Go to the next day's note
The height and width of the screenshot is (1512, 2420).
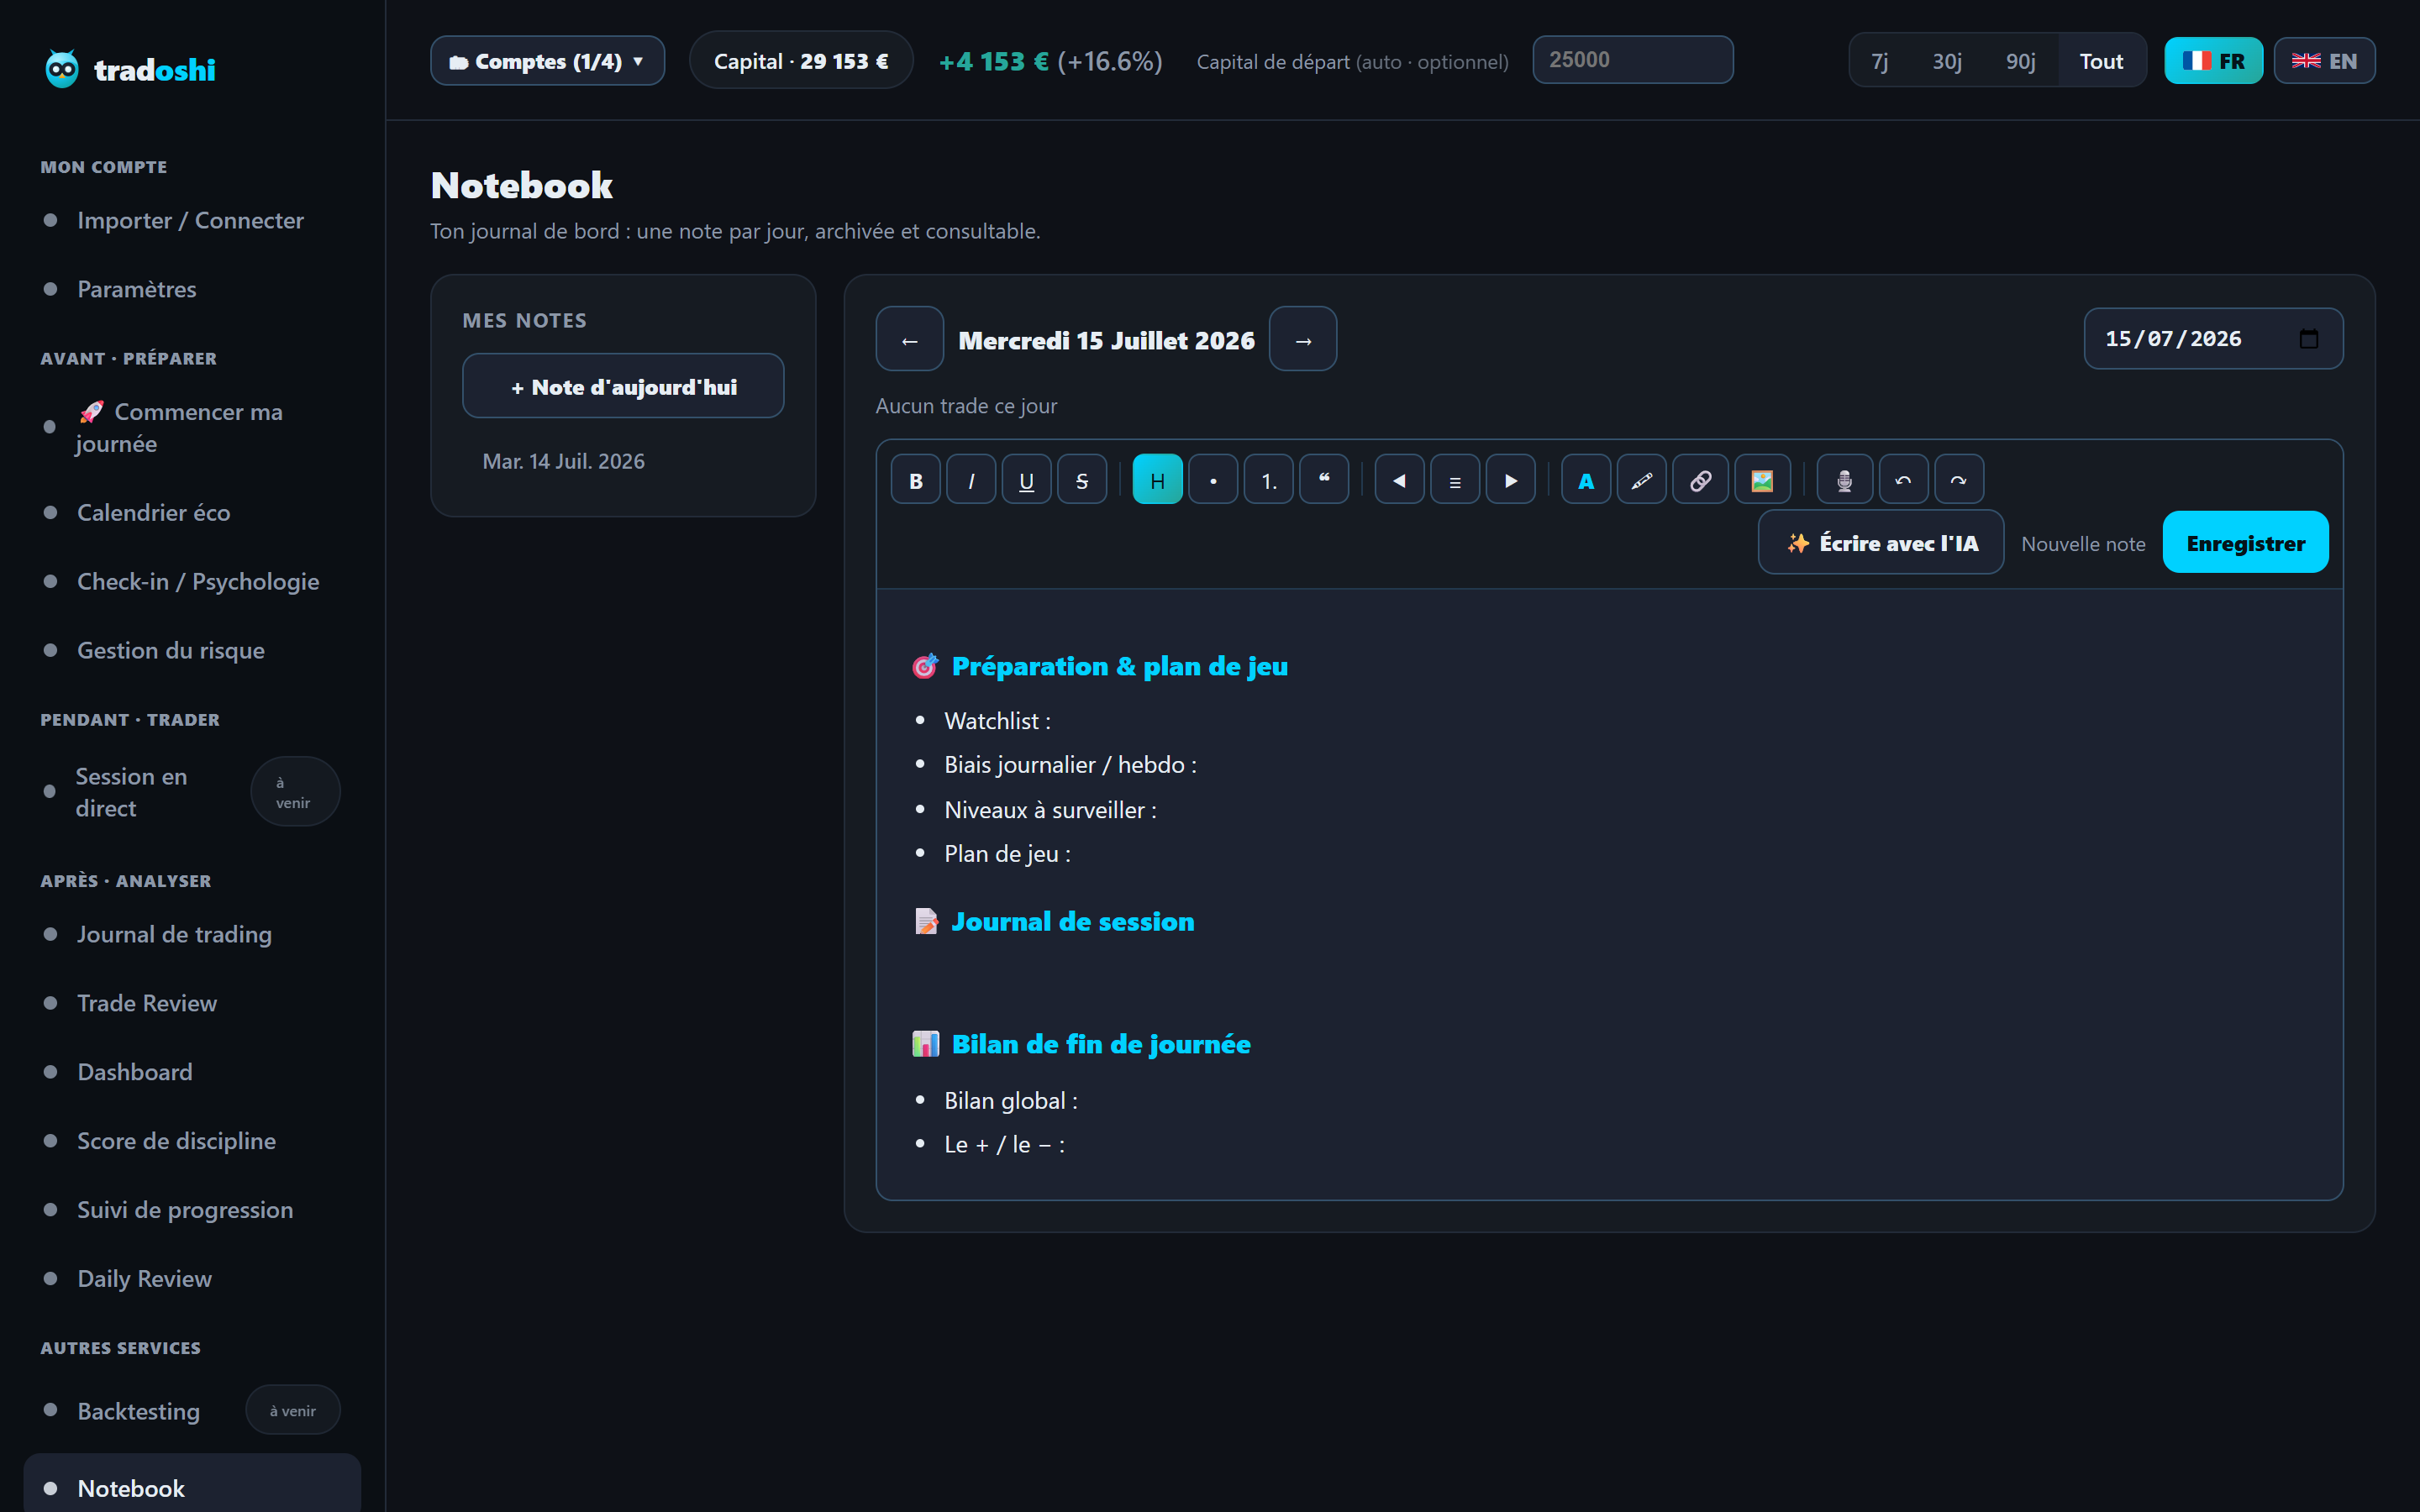click(1303, 339)
